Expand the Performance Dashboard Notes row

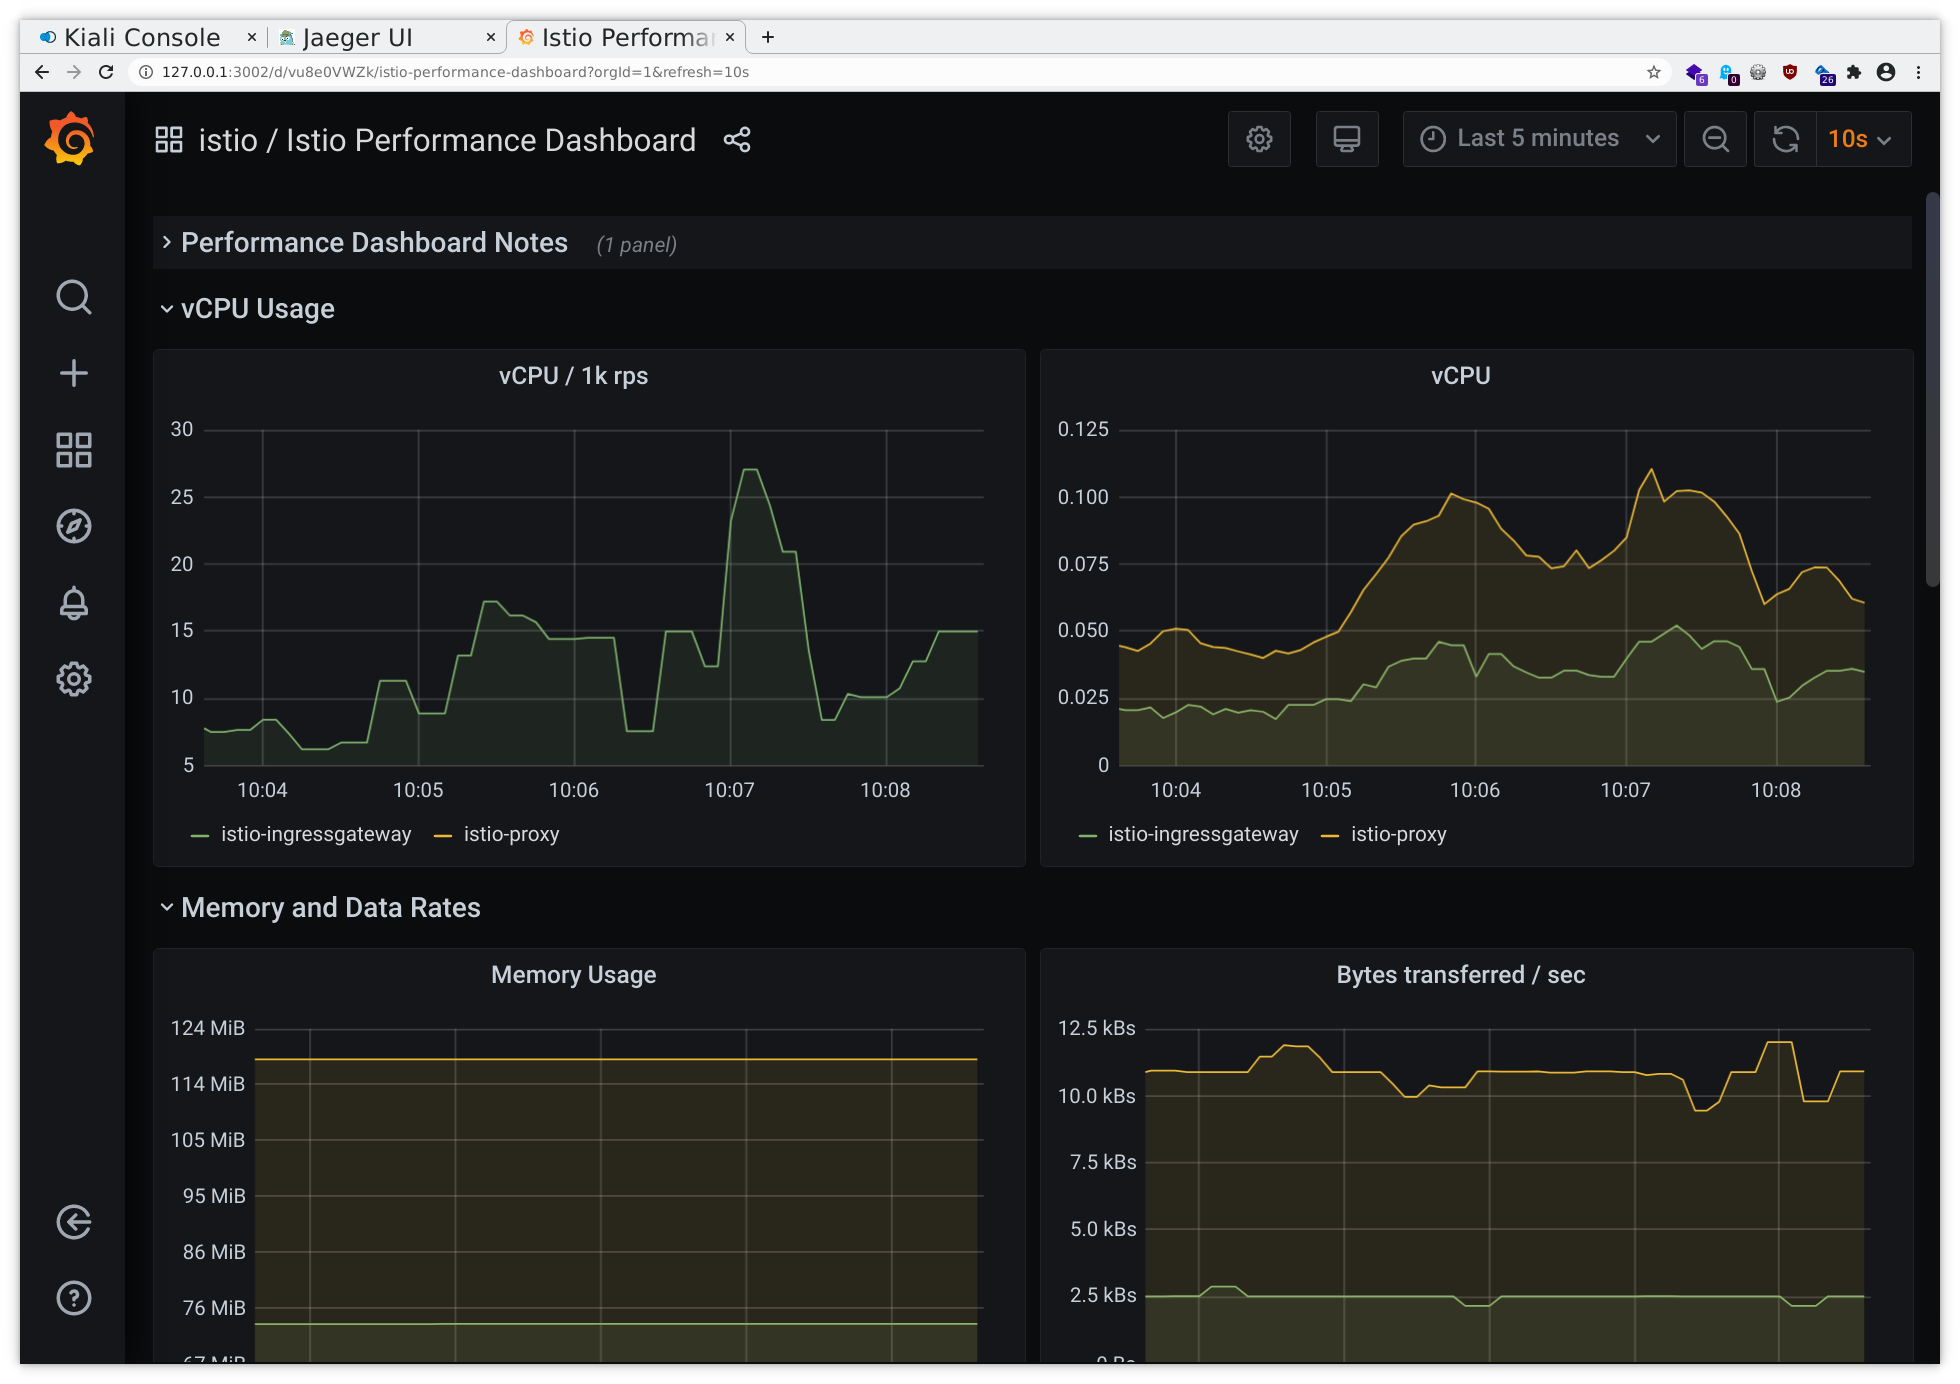coord(373,242)
